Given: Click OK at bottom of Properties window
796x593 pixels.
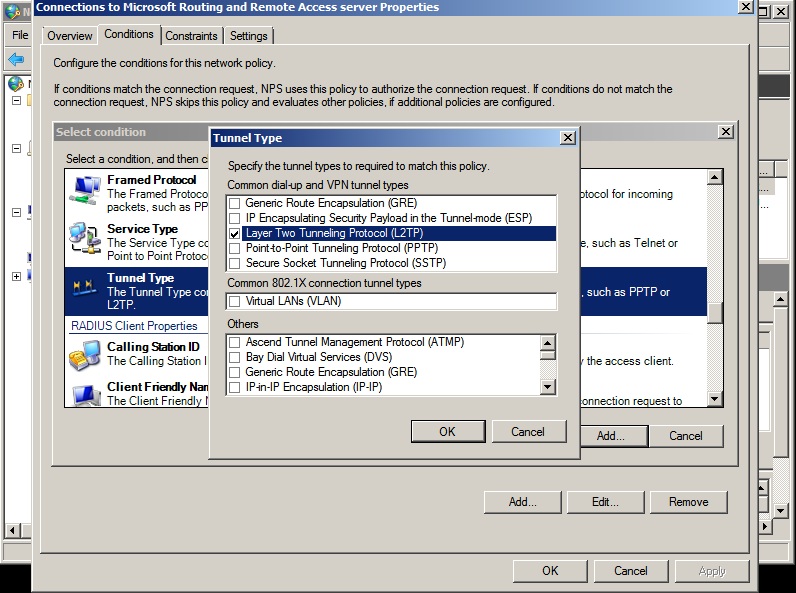Looking at the screenshot, I should [x=550, y=571].
